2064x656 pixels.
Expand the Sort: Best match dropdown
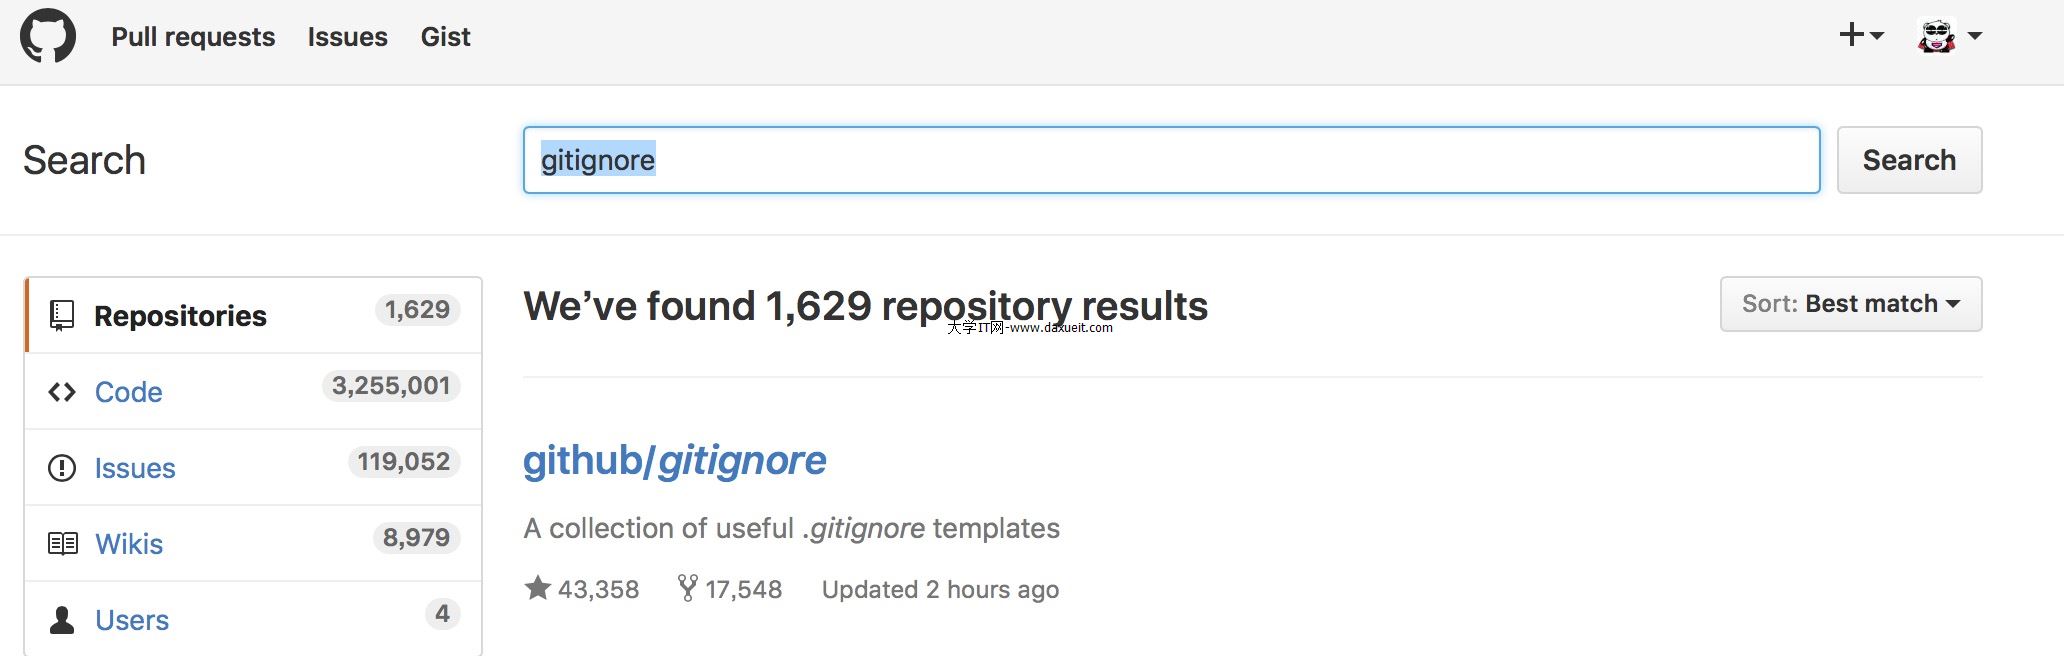click(1850, 304)
